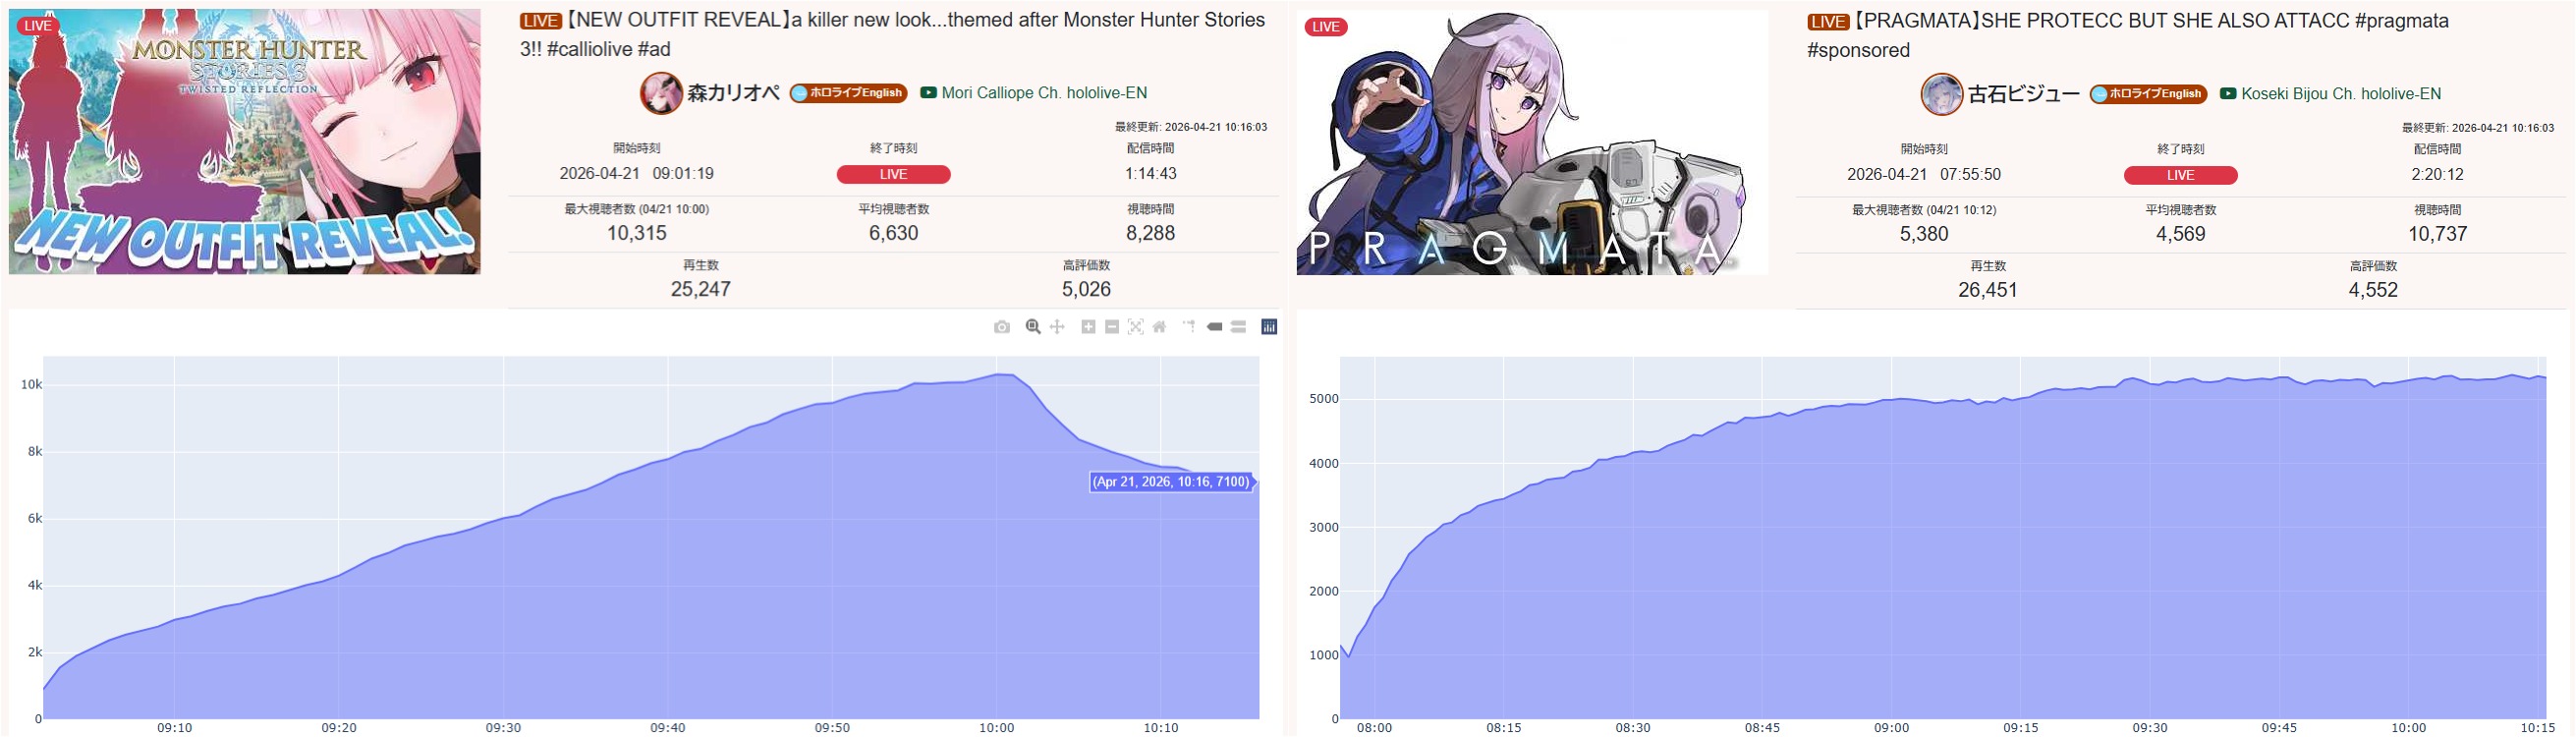Select the peak viewers value 5,380
The width and height of the screenshot is (2576, 737).
point(1924,234)
